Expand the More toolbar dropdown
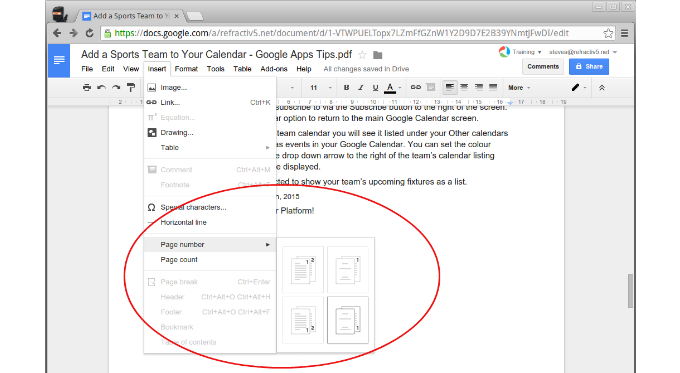Viewport: 680px width, 373px height. click(x=519, y=88)
